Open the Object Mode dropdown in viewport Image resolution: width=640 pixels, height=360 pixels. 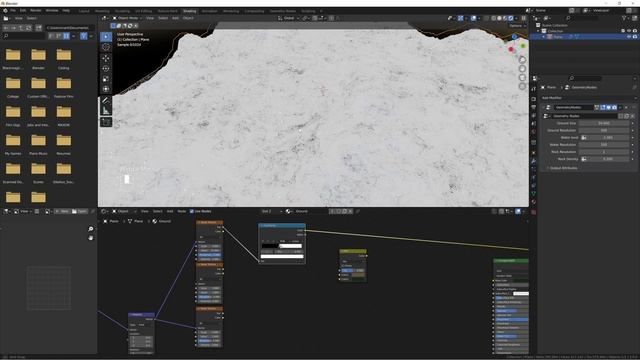click(127, 18)
